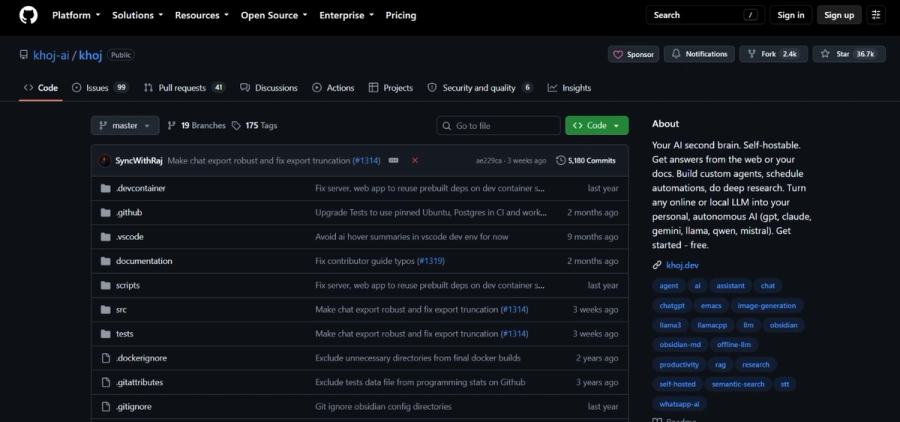Open the Pull requests tab
Viewport: 900px width, 422px height.
184,88
